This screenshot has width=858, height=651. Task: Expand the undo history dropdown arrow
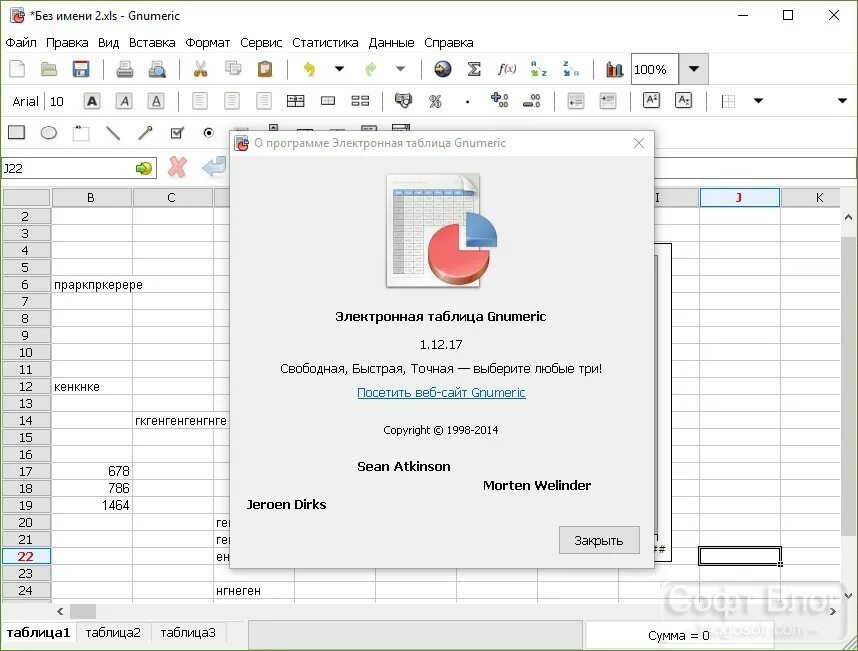(x=339, y=69)
